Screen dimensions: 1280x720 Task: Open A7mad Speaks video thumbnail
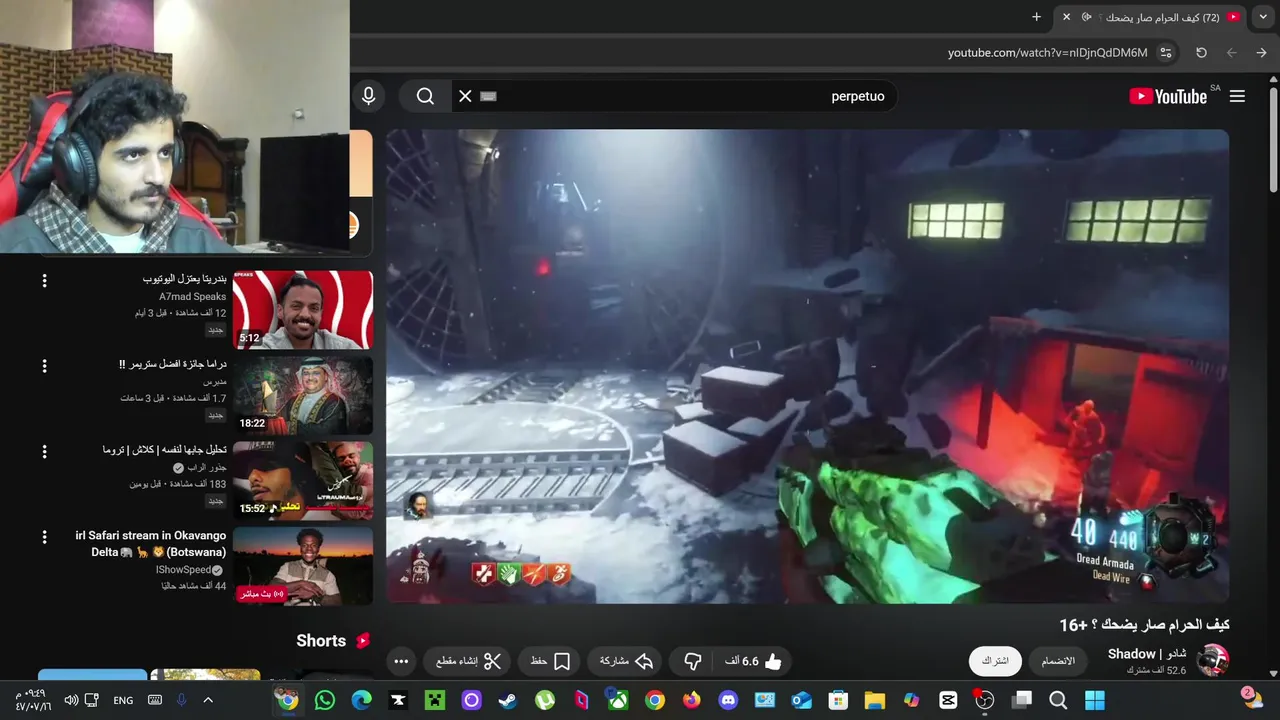[x=303, y=309]
